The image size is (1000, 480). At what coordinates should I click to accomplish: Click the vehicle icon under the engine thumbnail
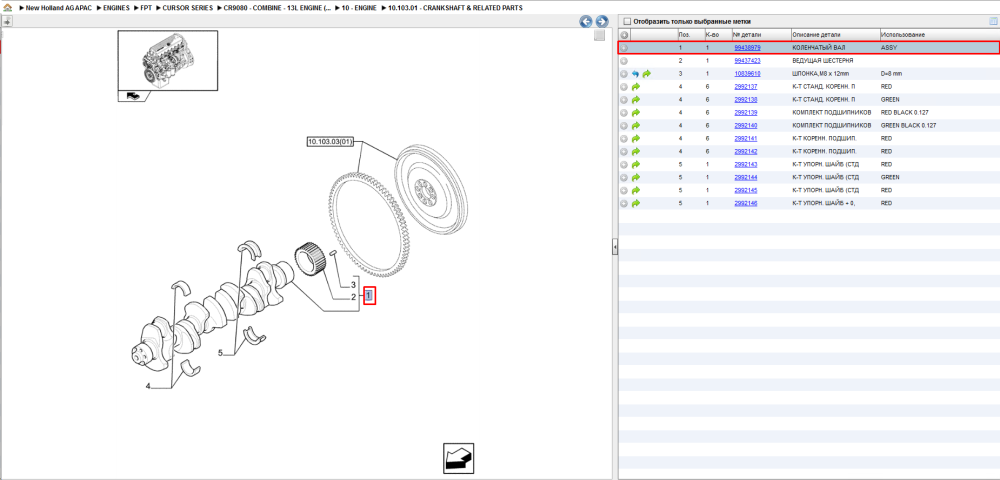[x=131, y=96]
